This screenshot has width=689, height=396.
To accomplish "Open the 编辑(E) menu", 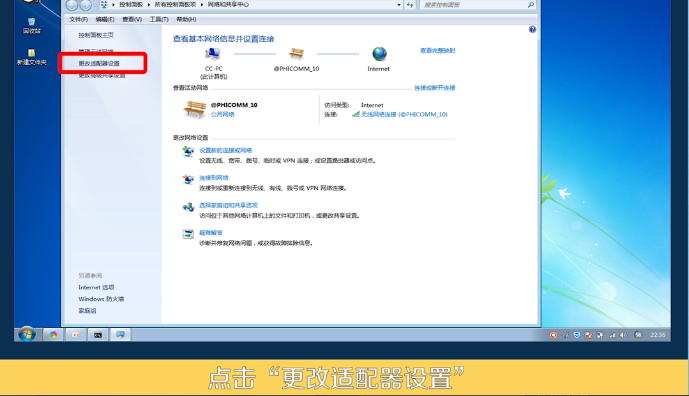I will [105, 19].
